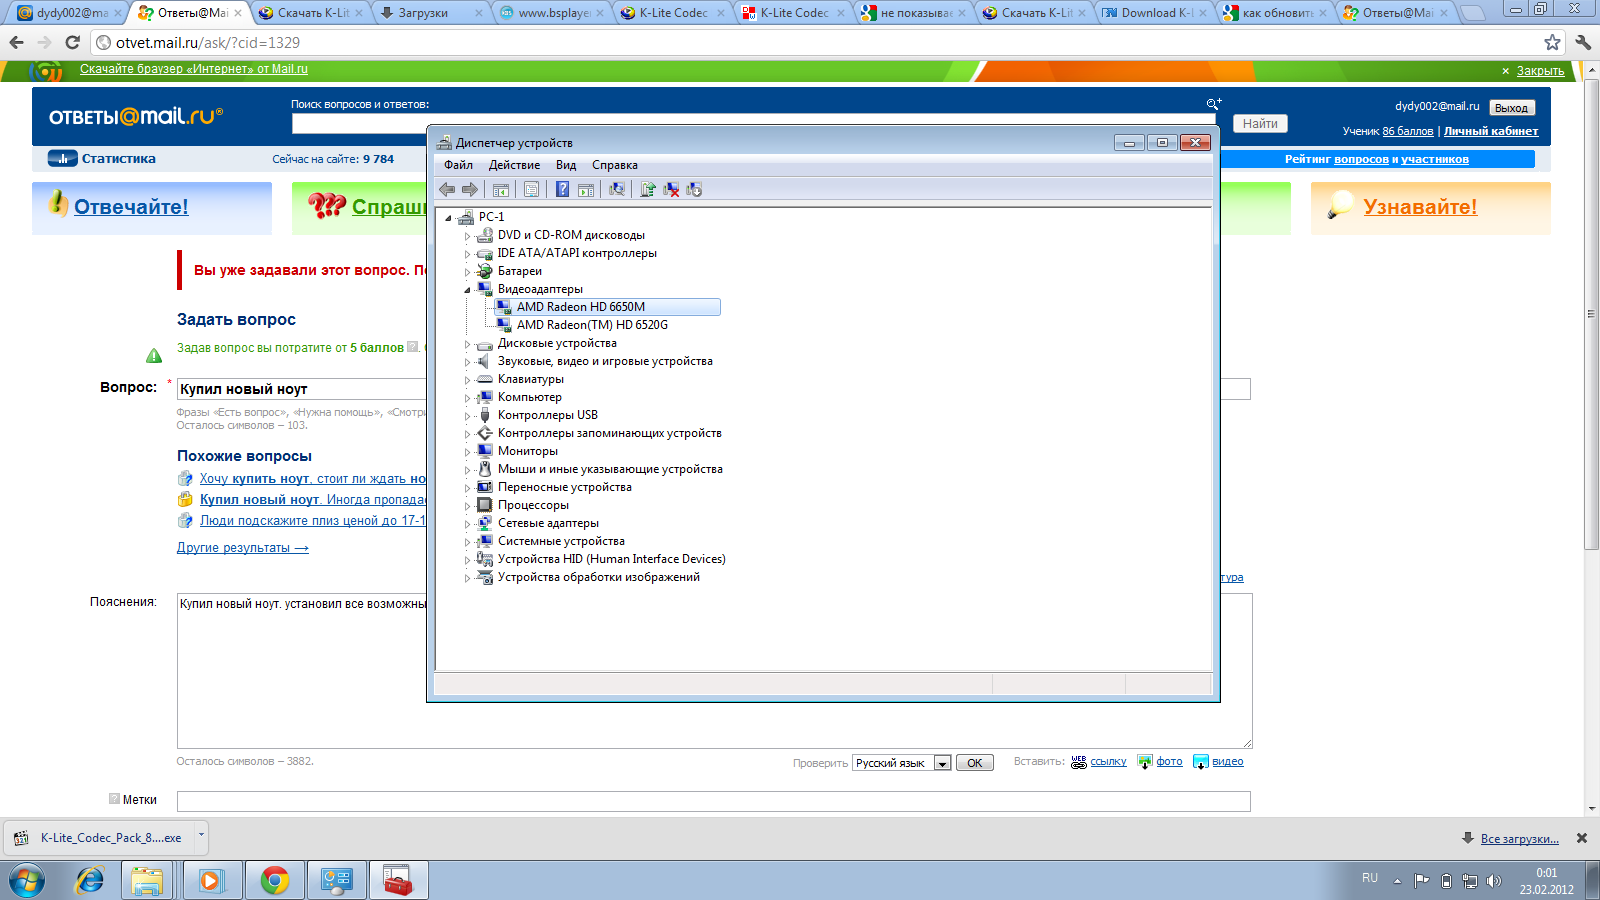Select Устройства HID (Human Interface Devices)
1600x900 pixels.
tap(612, 559)
